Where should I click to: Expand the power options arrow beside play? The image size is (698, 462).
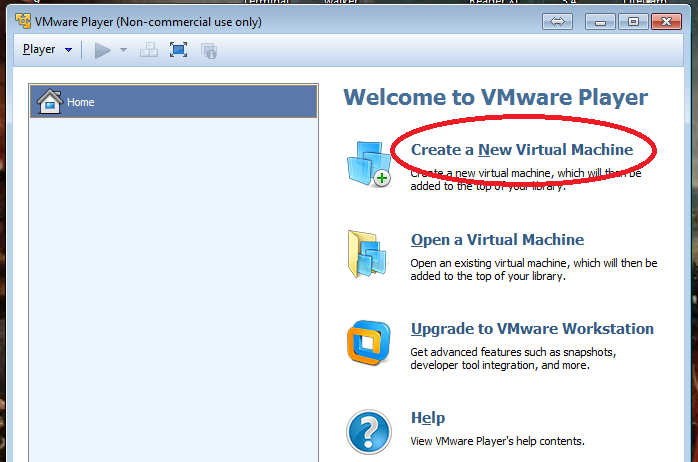123,50
